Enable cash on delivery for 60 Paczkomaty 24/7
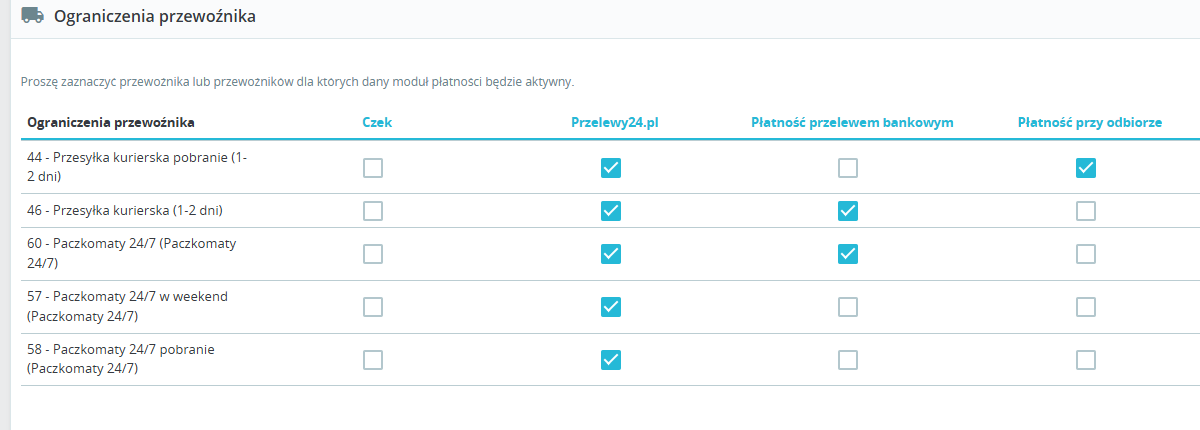Viewport: 1200px width, 430px height. click(x=1086, y=254)
